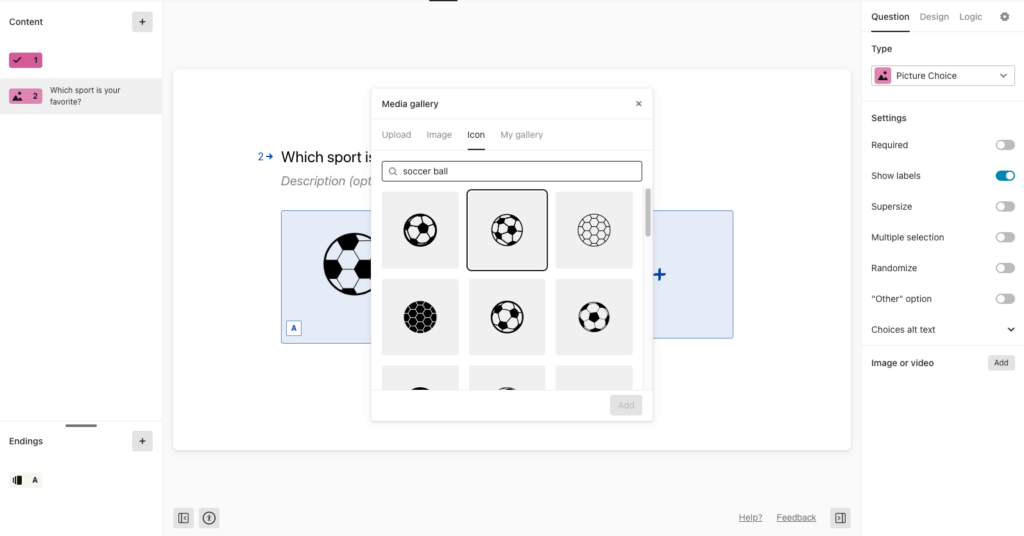Click Add next to Image or video
The height and width of the screenshot is (536, 1024).
coord(1001,362)
